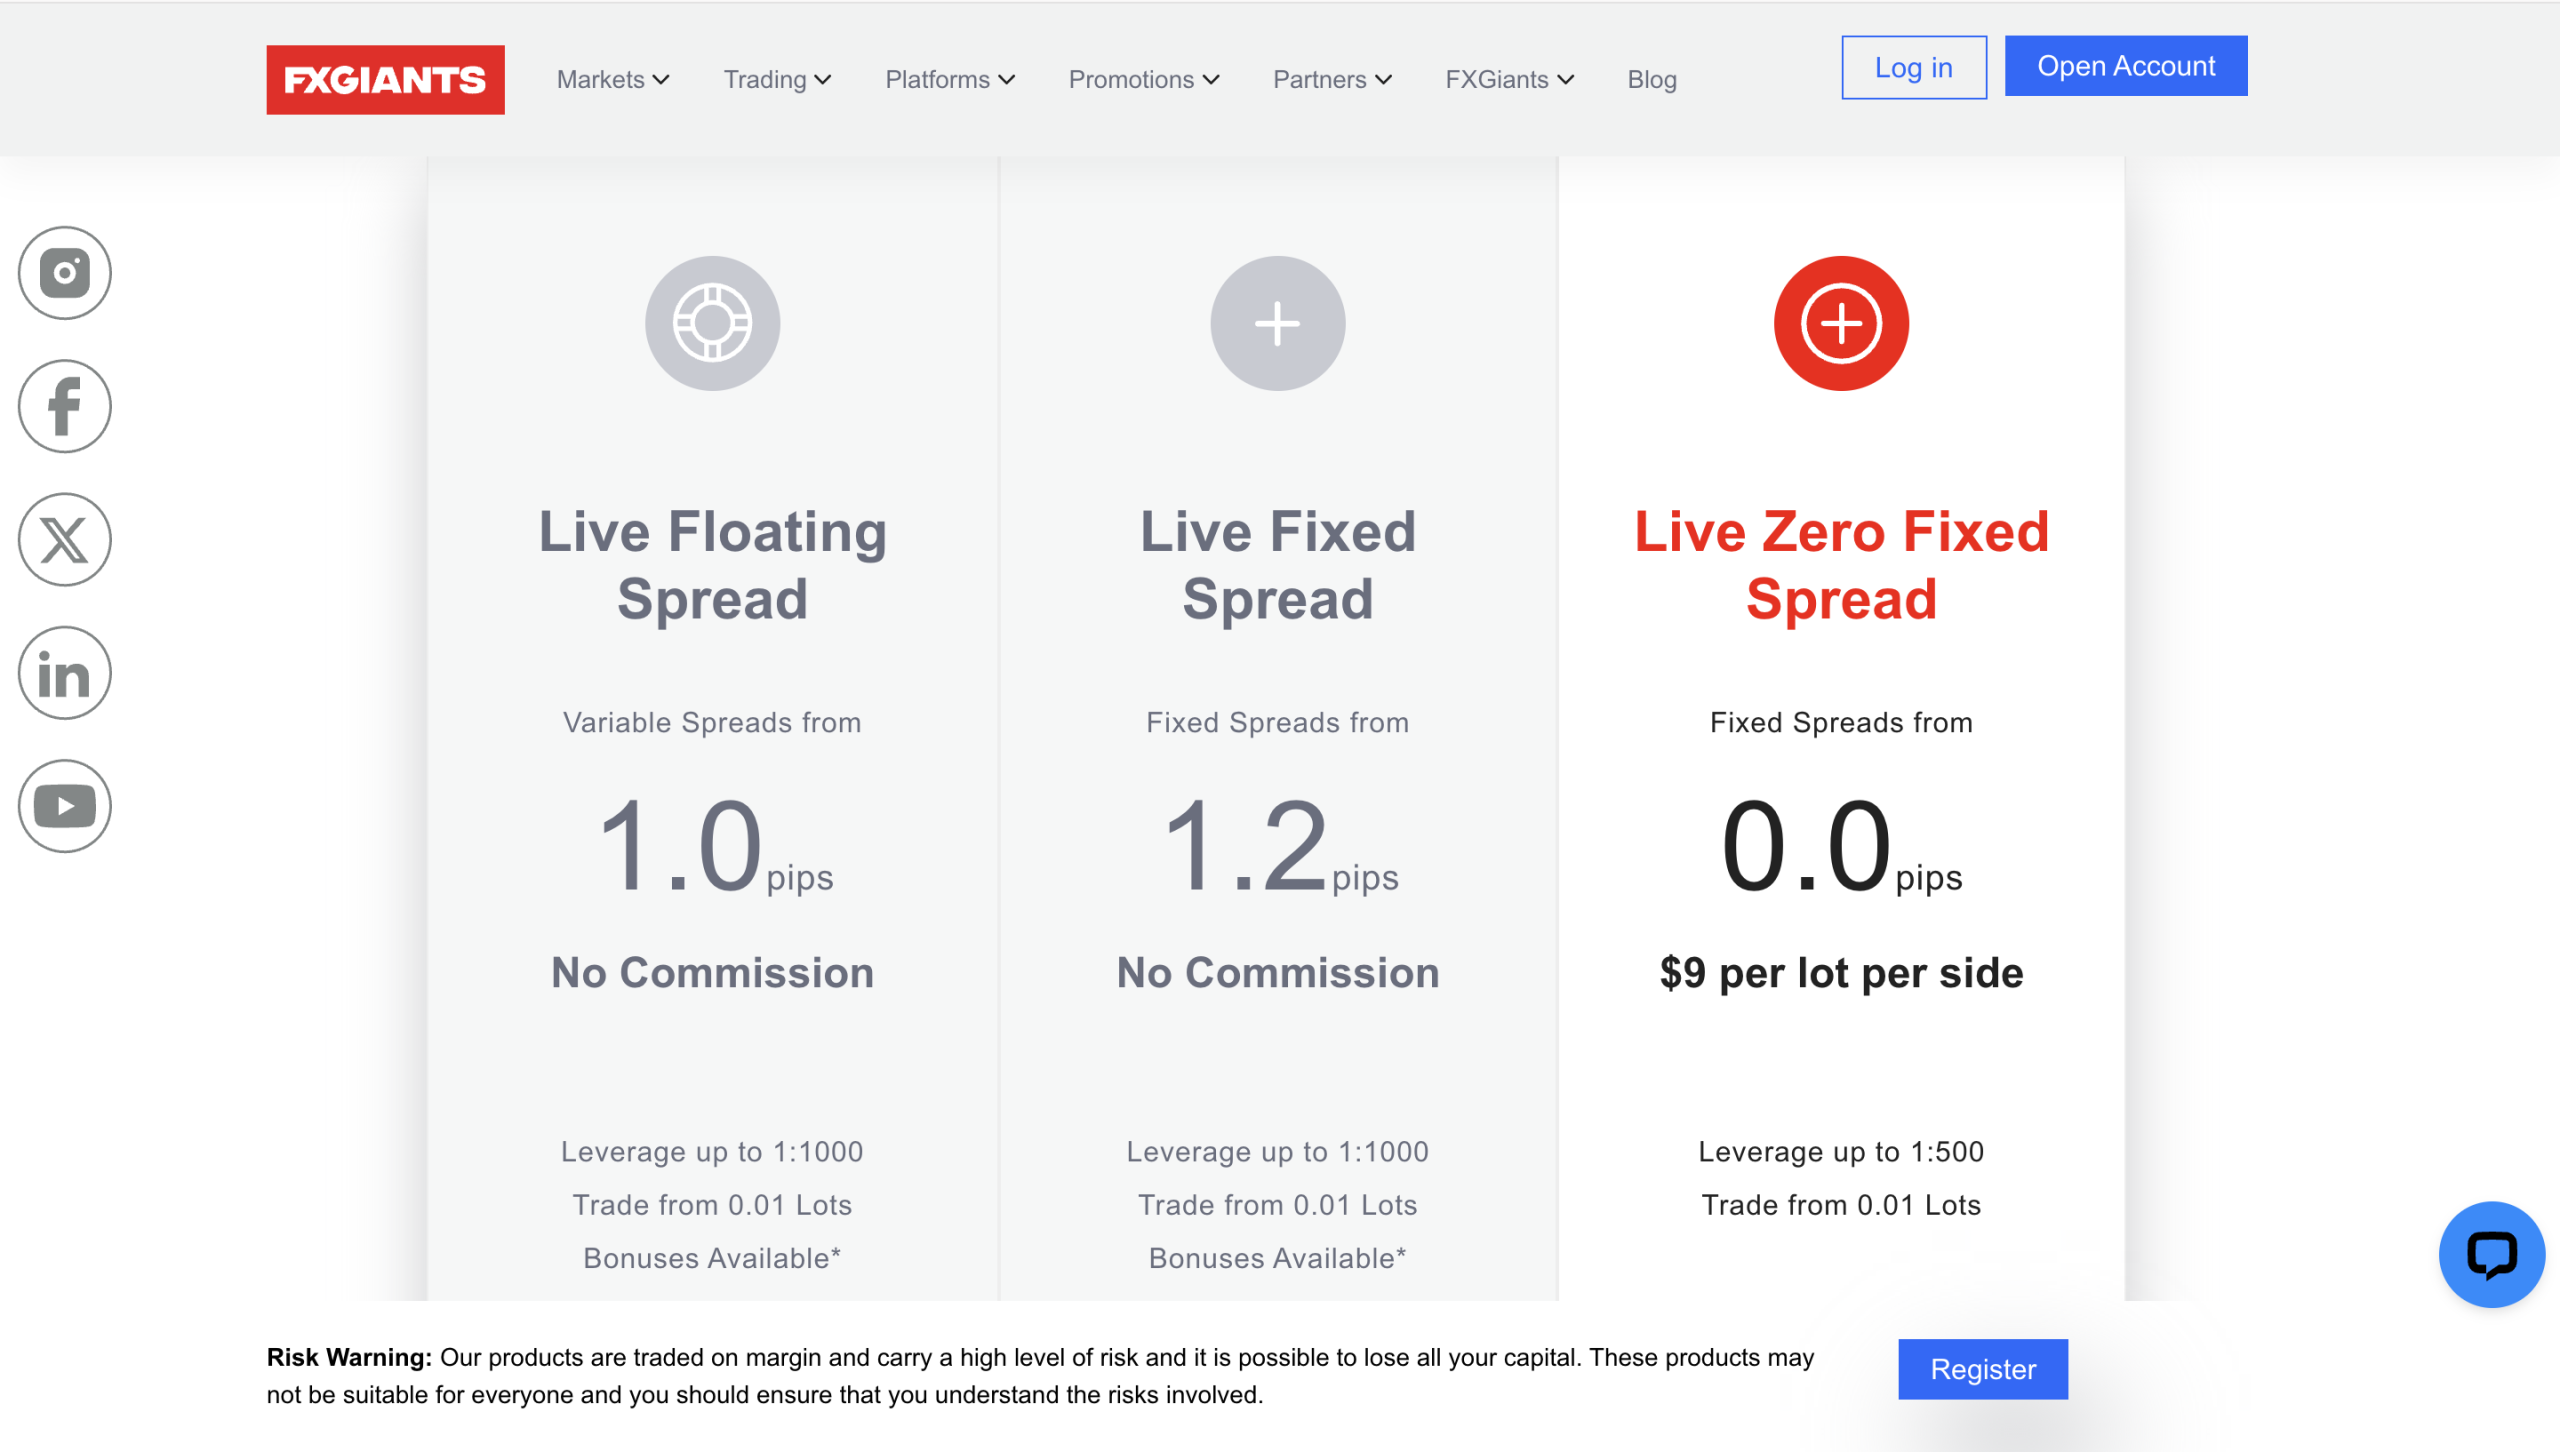The image size is (2560, 1452).
Task: Click the Log in button
Action: point(1913,68)
